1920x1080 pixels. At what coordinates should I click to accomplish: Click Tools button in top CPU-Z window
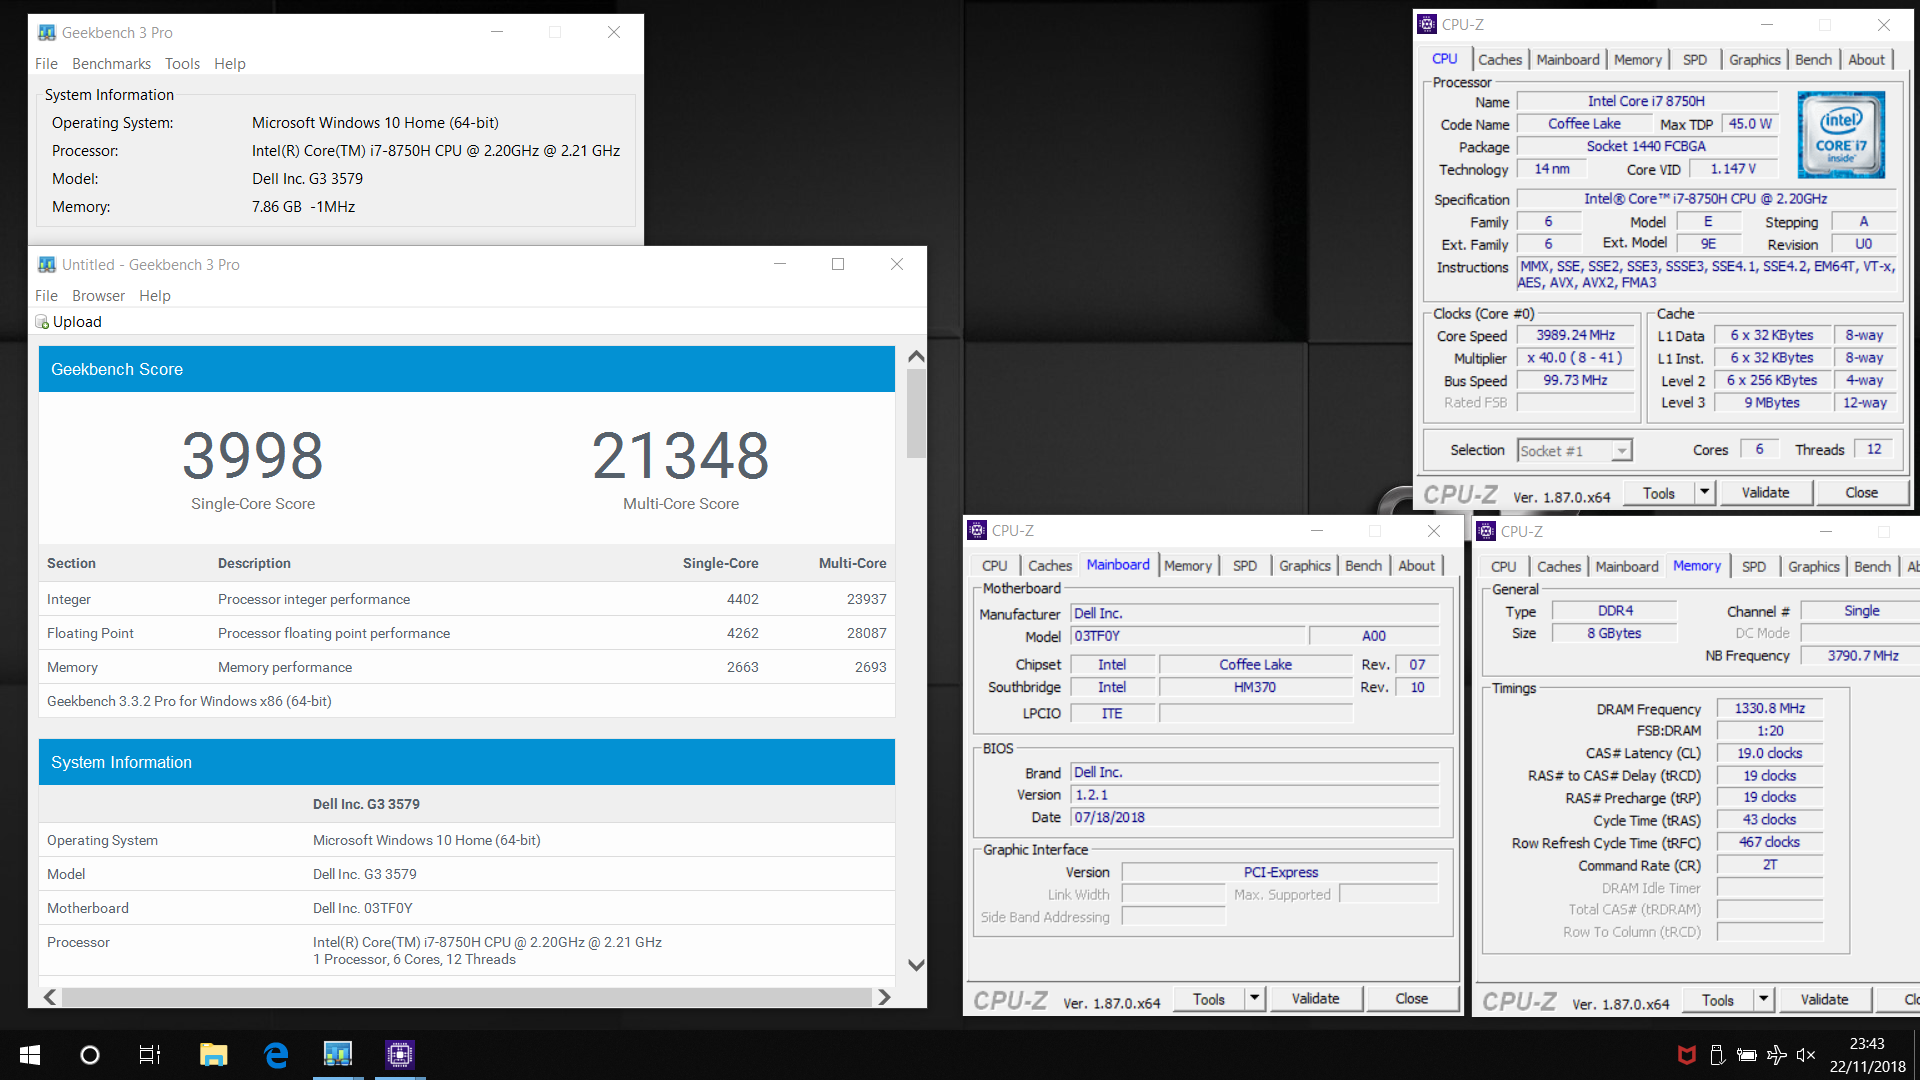tap(1658, 493)
